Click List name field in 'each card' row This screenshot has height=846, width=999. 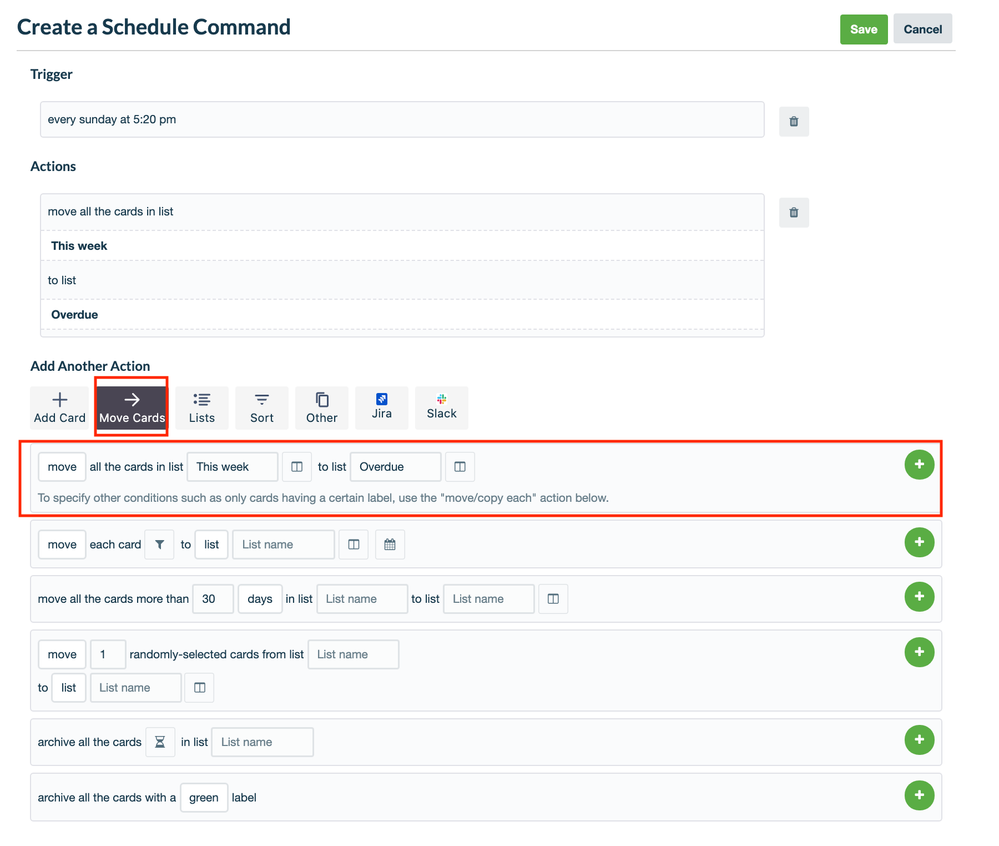coord(284,545)
